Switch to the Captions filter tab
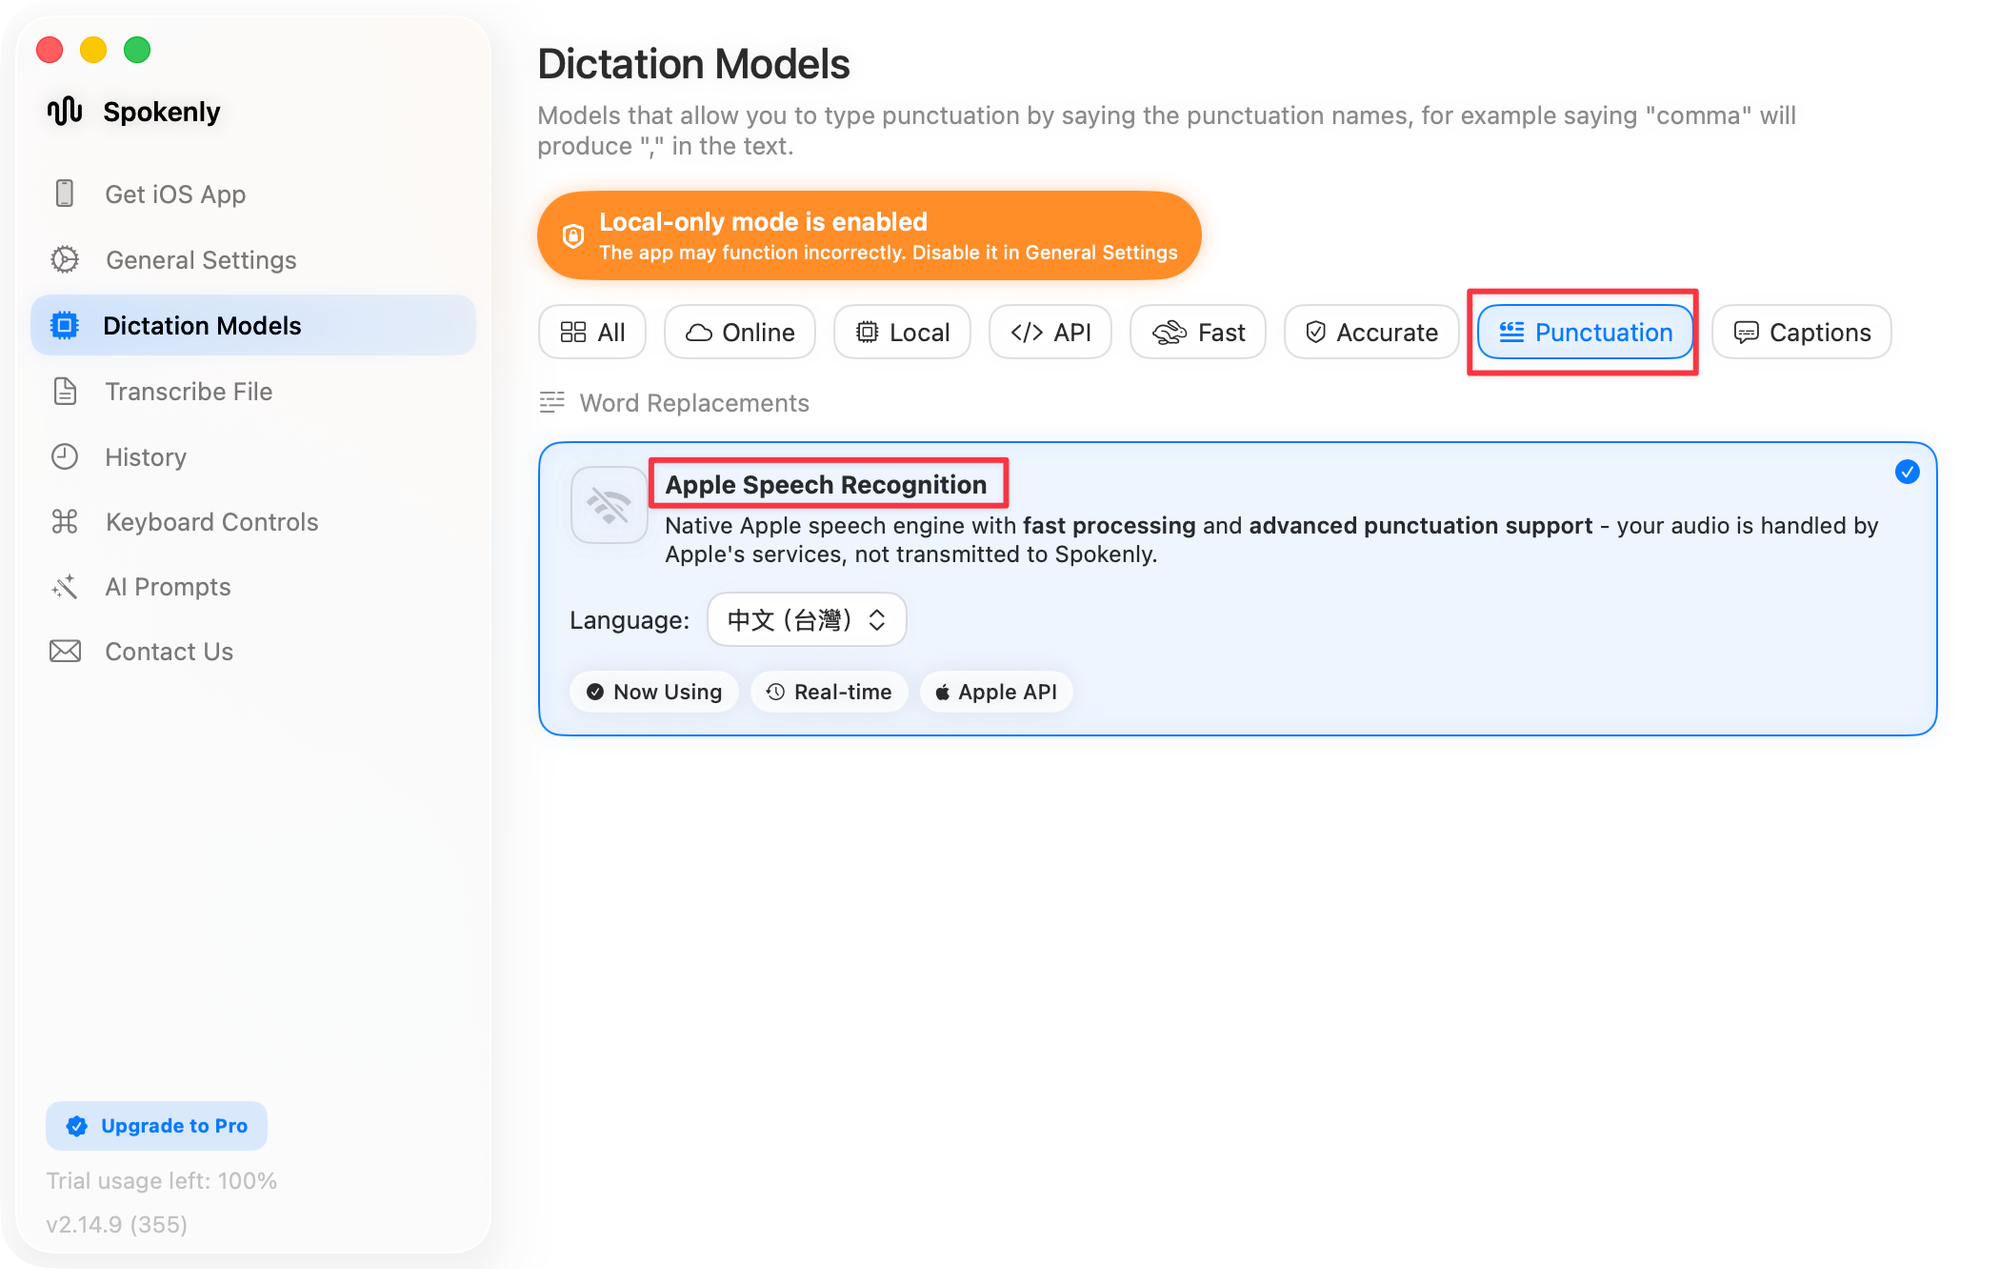 pyautogui.click(x=1801, y=331)
